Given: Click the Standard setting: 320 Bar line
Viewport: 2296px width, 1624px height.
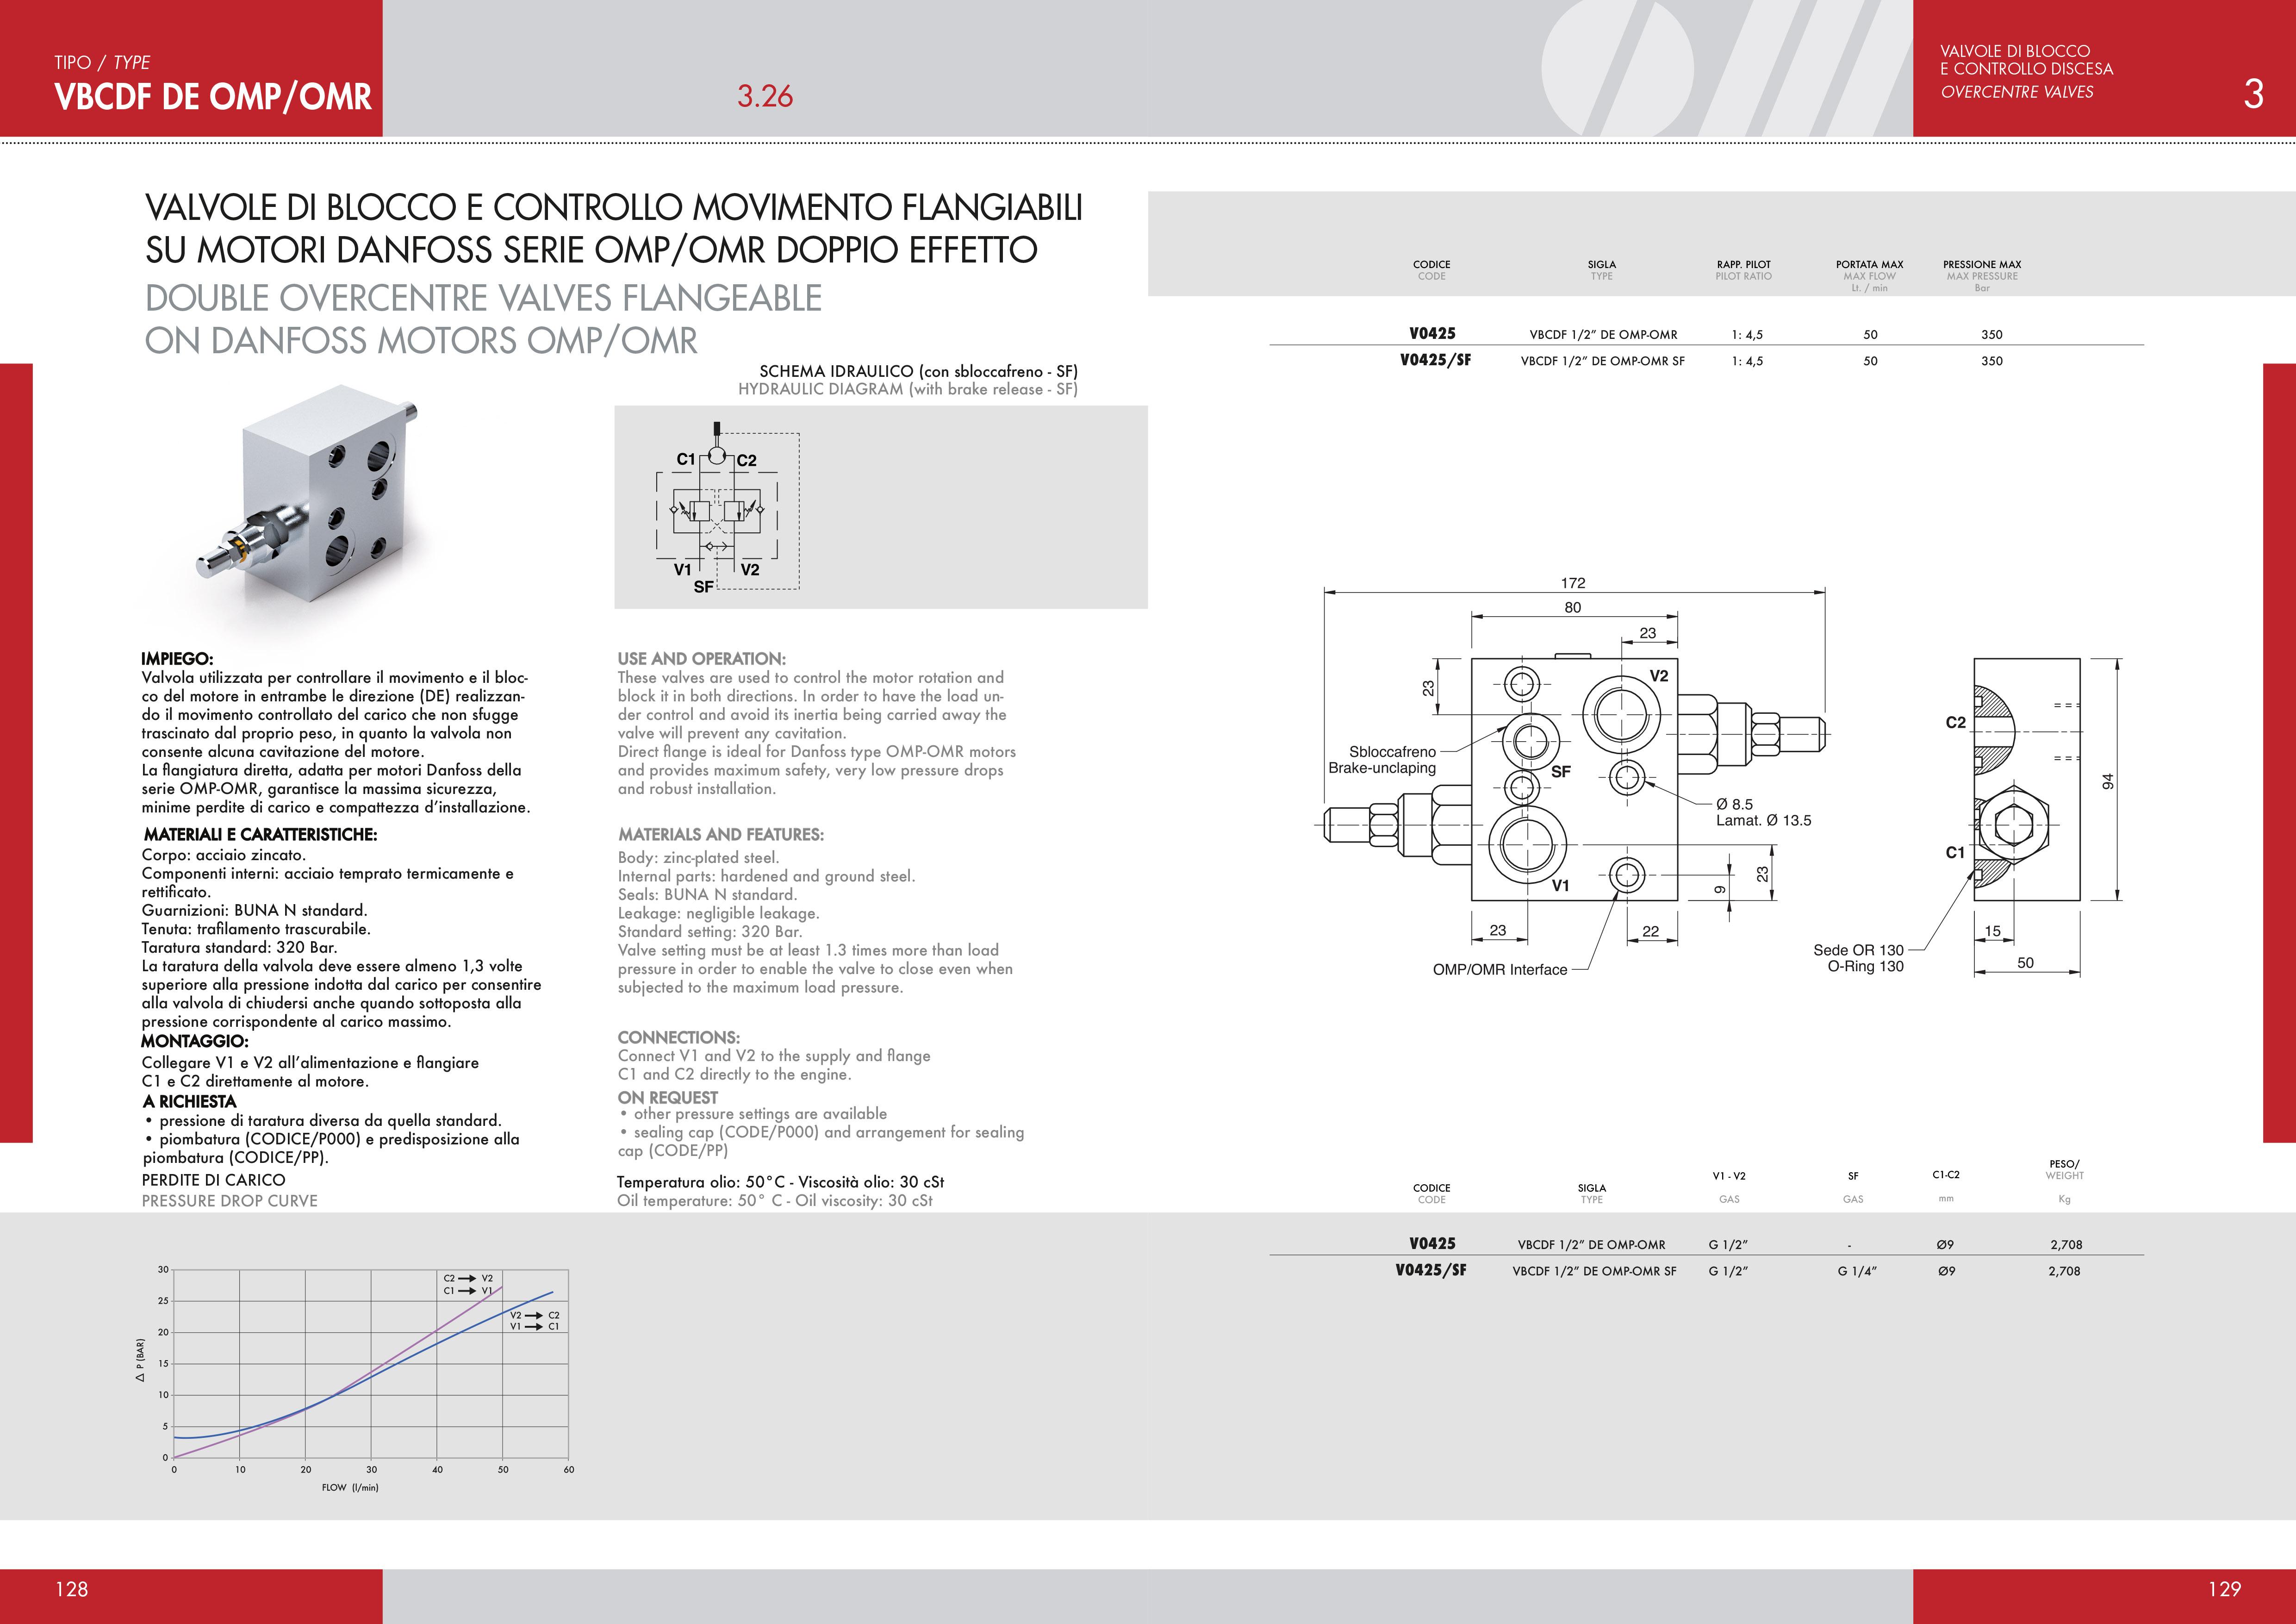Looking at the screenshot, I should tap(710, 932).
